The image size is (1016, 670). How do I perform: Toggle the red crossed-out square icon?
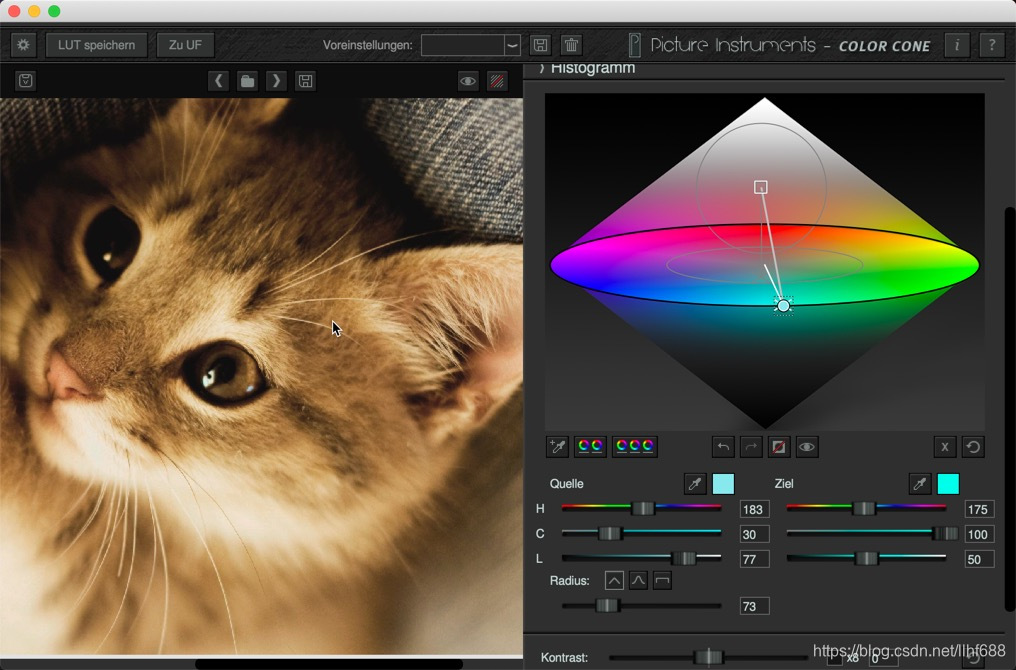(x=779, y=446)
